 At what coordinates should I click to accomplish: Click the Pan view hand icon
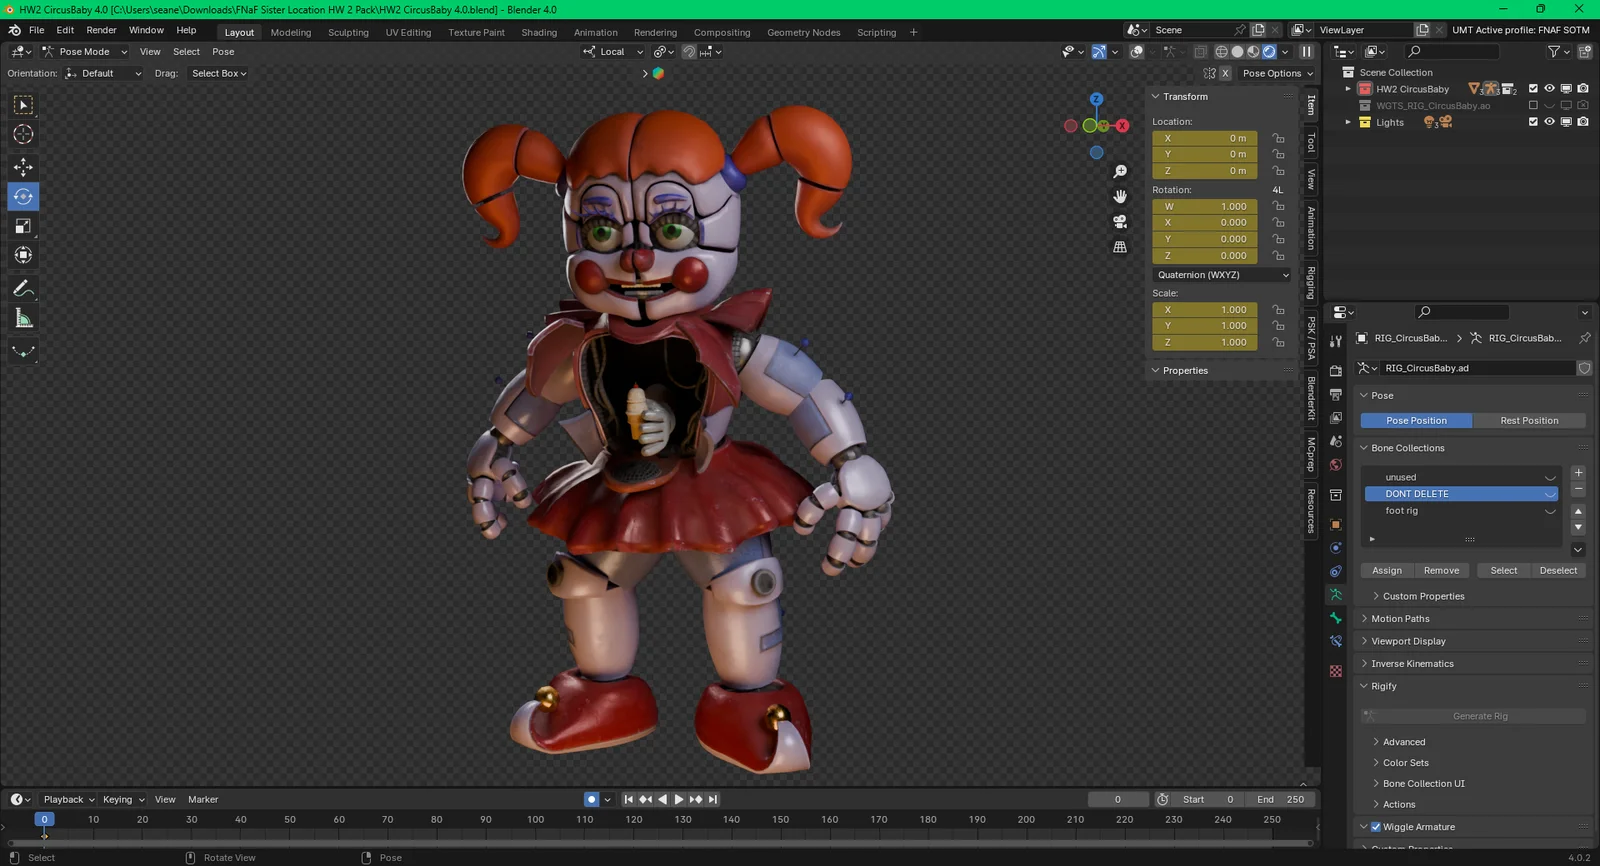pos(1120,196)
